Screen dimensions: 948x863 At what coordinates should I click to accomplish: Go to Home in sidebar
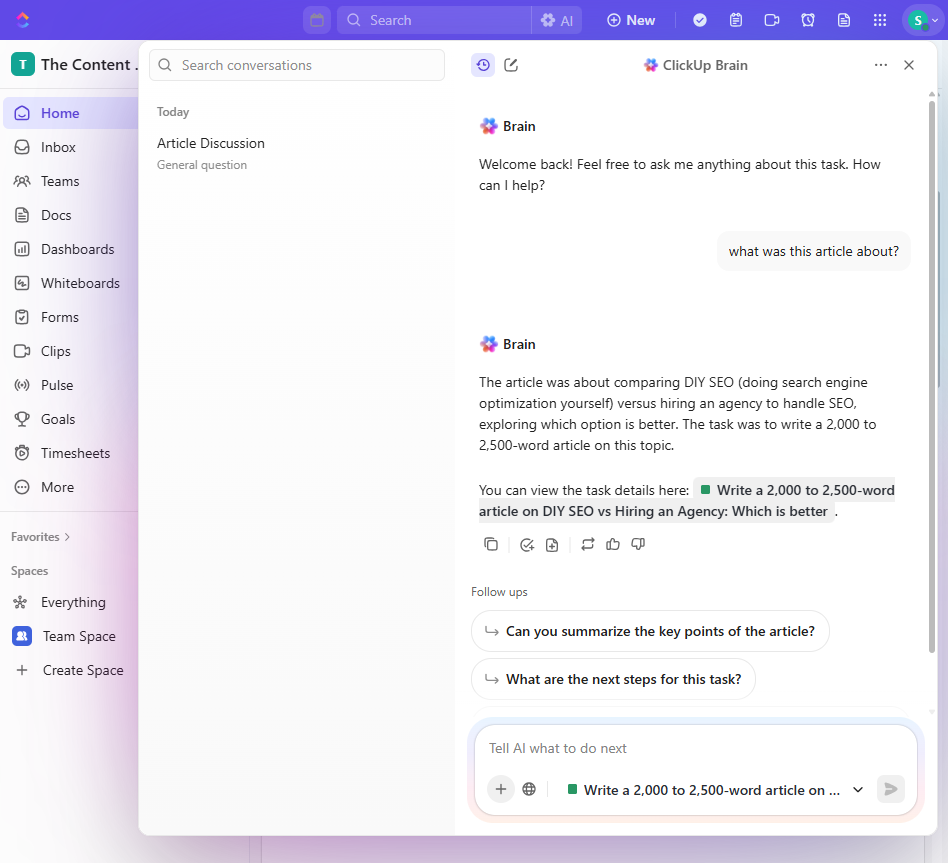coord(71,113)
